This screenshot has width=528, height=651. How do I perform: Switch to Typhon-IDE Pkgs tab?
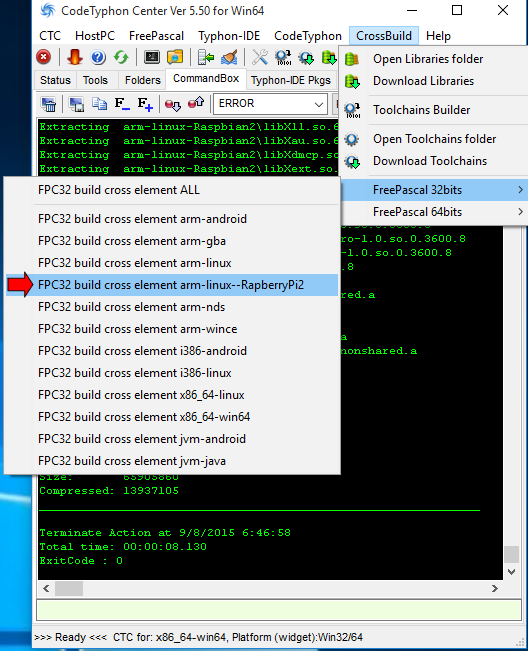pyautogui.click(x=291, y=80)
